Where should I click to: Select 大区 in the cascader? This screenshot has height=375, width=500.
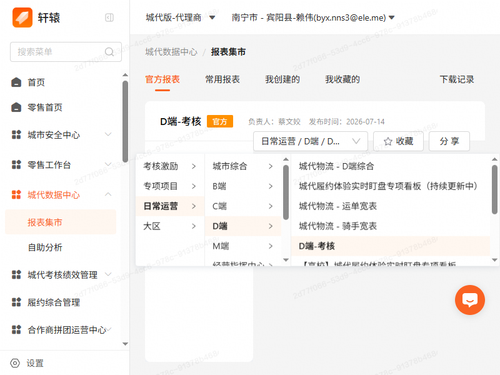[x=170, y=226]
